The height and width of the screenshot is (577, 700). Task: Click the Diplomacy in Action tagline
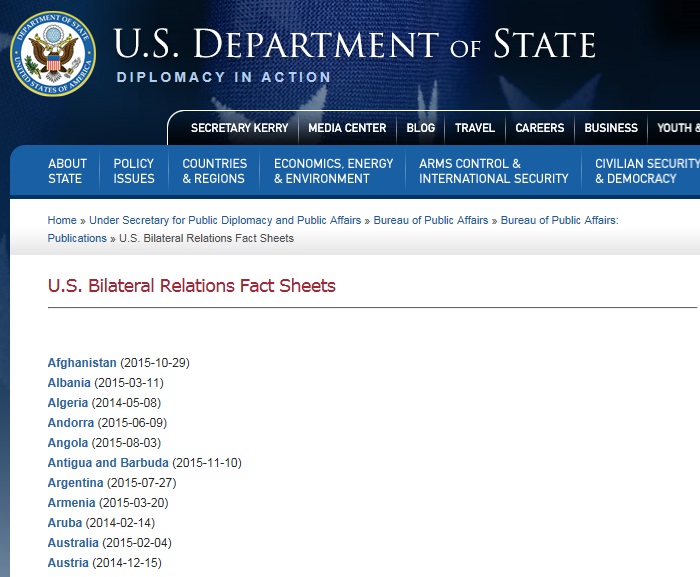pyautogui.click(x=223, y=77)
